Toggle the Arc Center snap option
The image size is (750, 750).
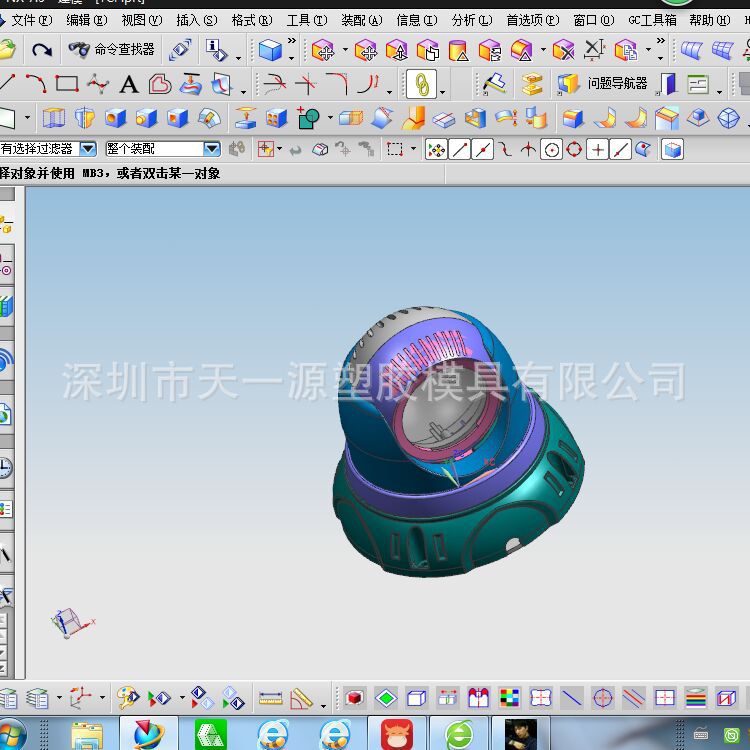[x=551, y=150]
